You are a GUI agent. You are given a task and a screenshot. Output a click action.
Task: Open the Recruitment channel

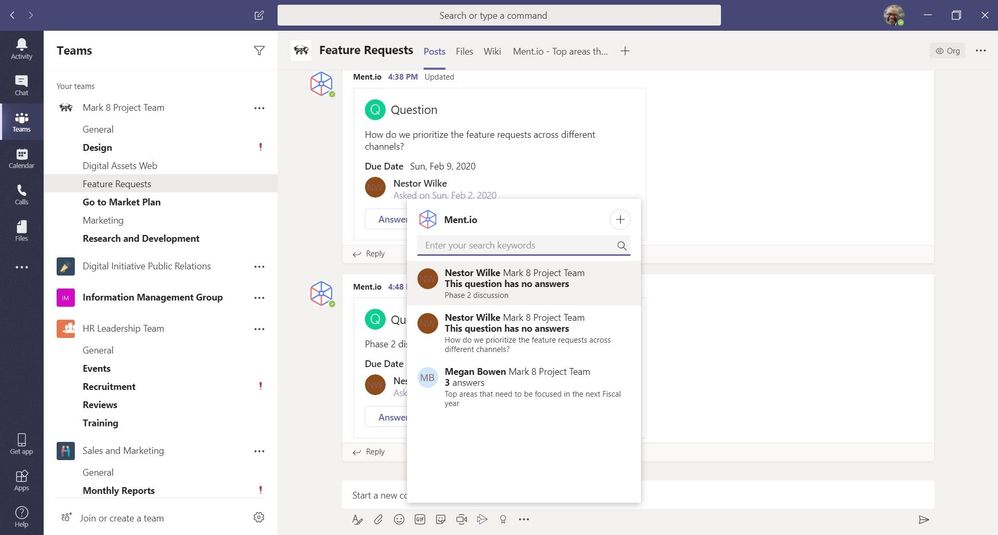pyautogui.click(x=109, y=387)
